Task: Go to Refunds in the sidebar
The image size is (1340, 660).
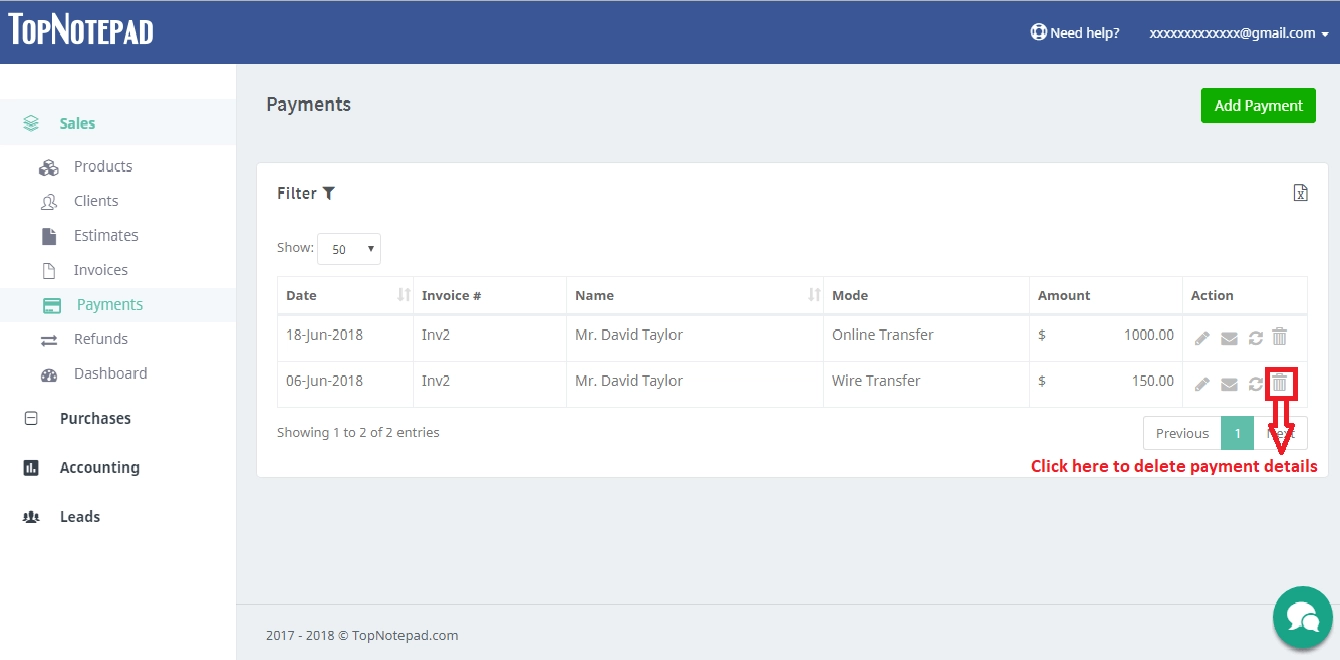Action: point(100,339)
